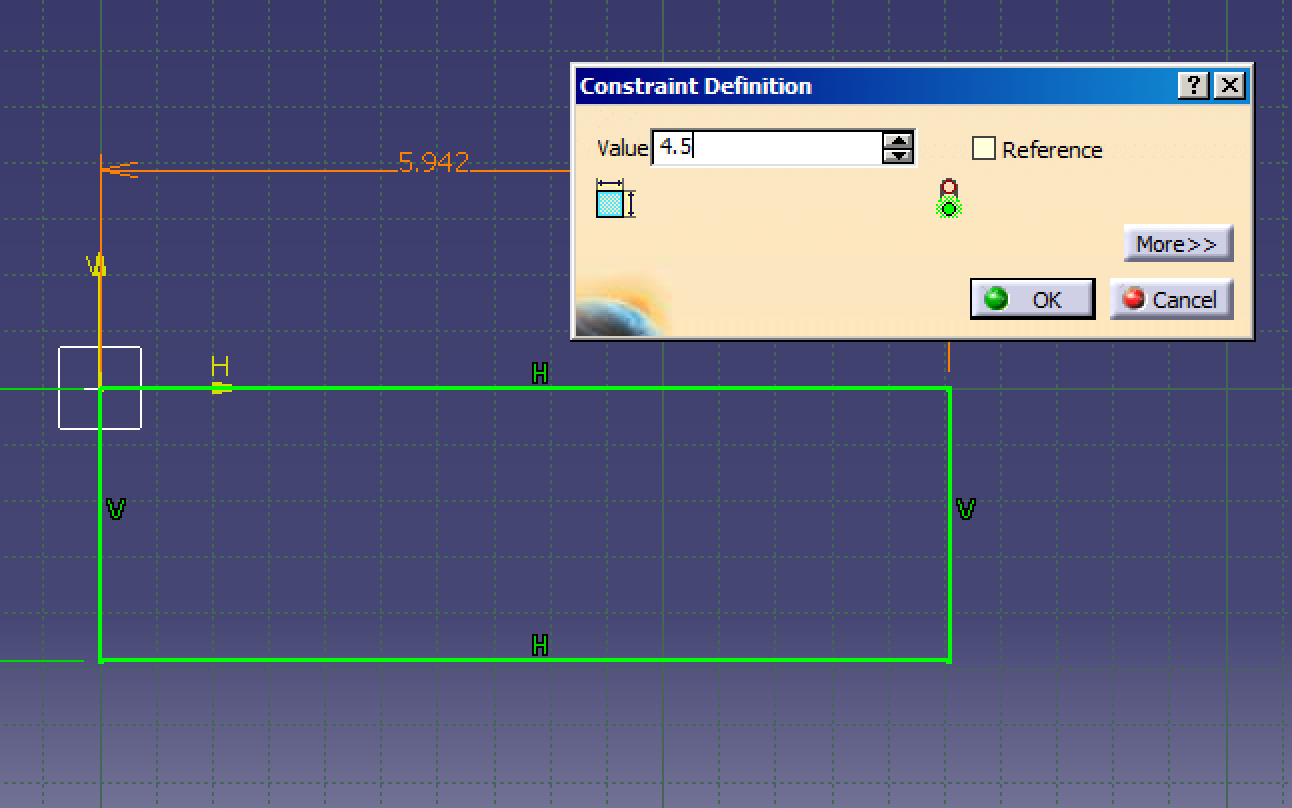Select bottom horizontal constraint symbol H

pos(540,646)
